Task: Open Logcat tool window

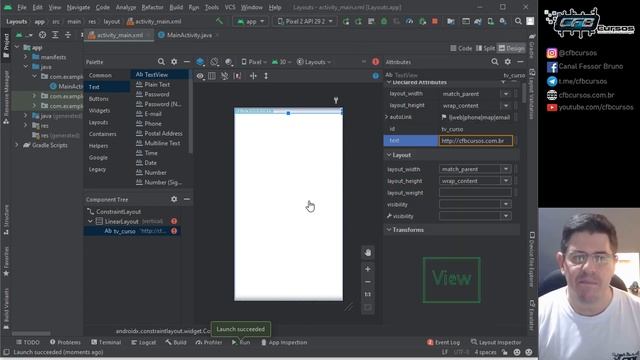Action: pos(144,342)
